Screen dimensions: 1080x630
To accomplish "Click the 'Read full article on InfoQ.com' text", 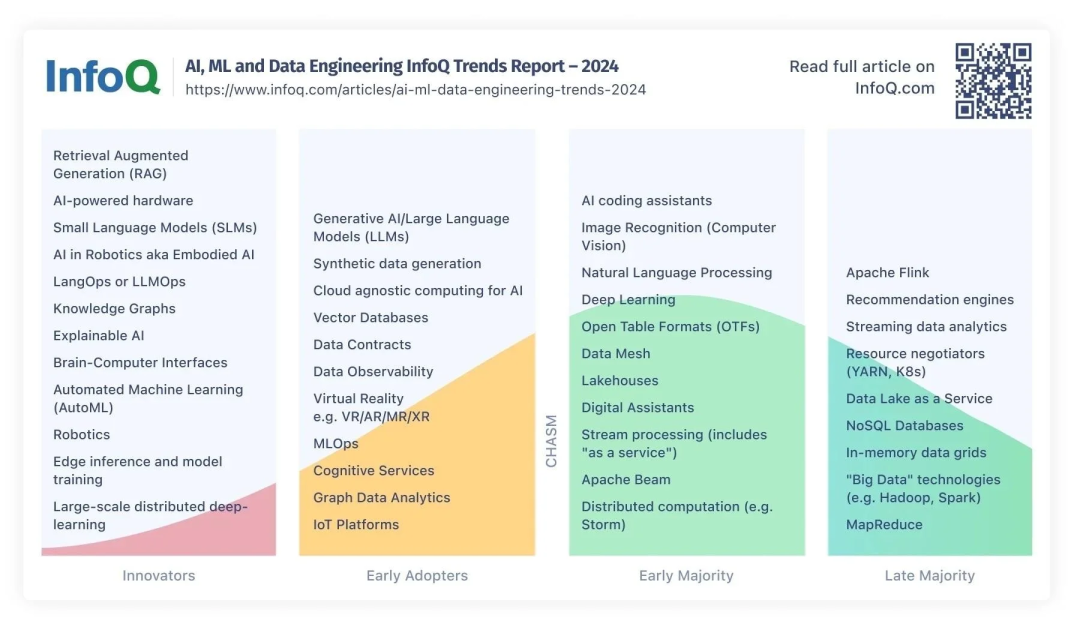I will [x=862, y=77].
